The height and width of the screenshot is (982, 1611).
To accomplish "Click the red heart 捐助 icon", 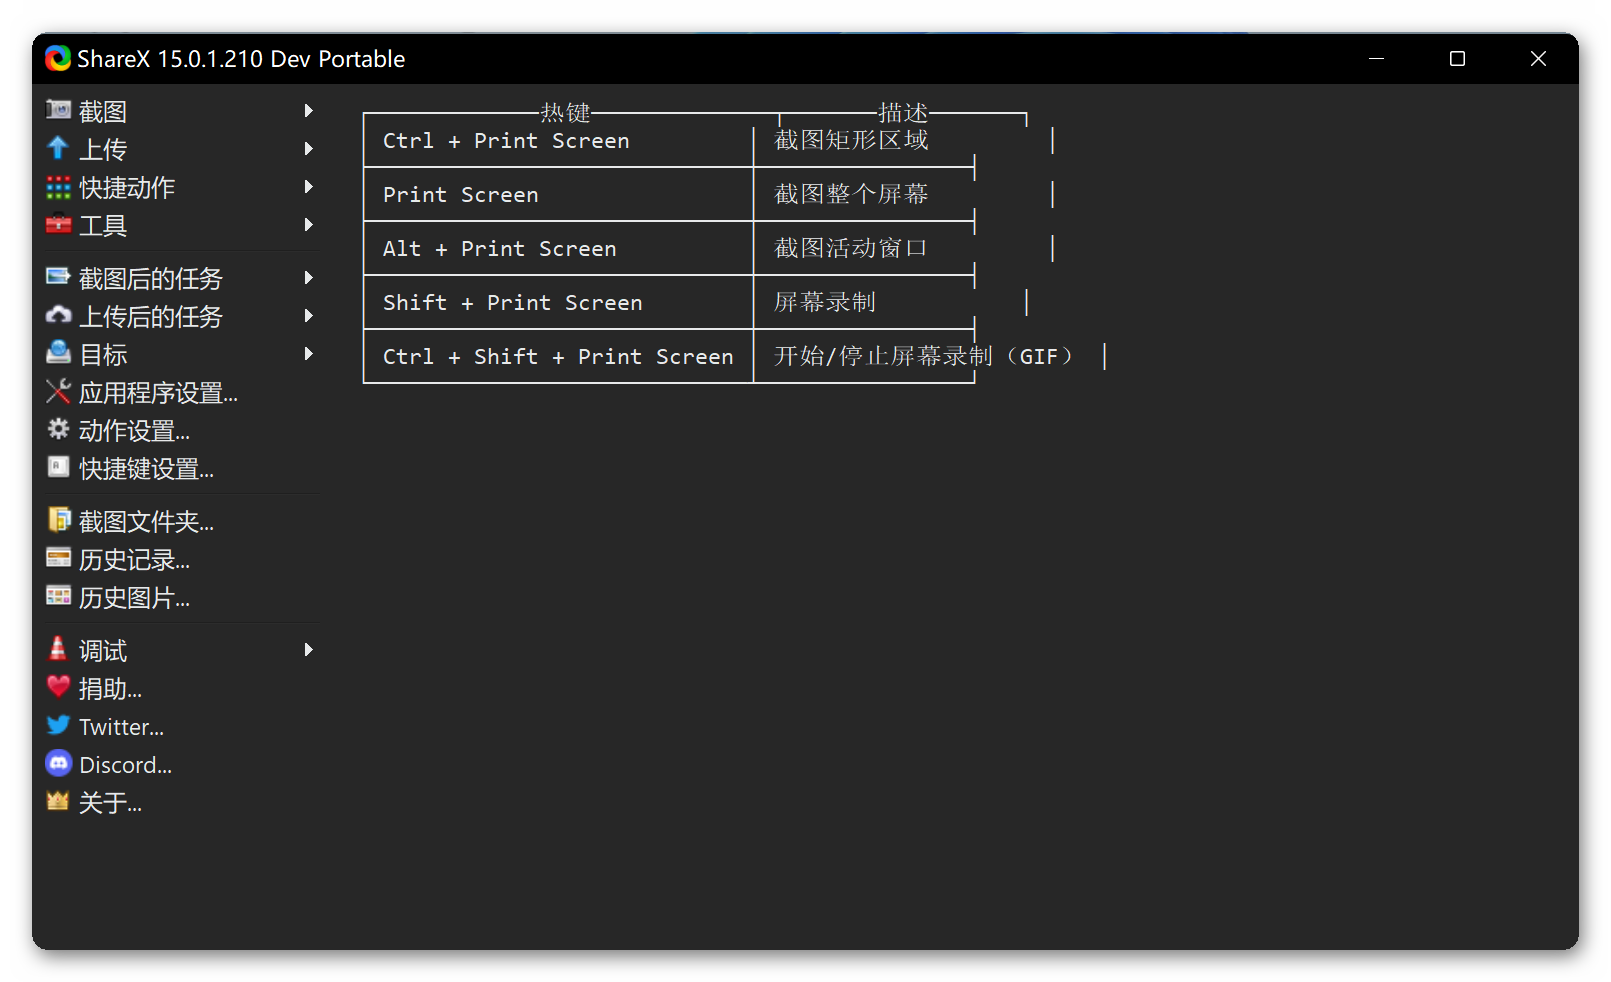I will (x=59, y=687).
